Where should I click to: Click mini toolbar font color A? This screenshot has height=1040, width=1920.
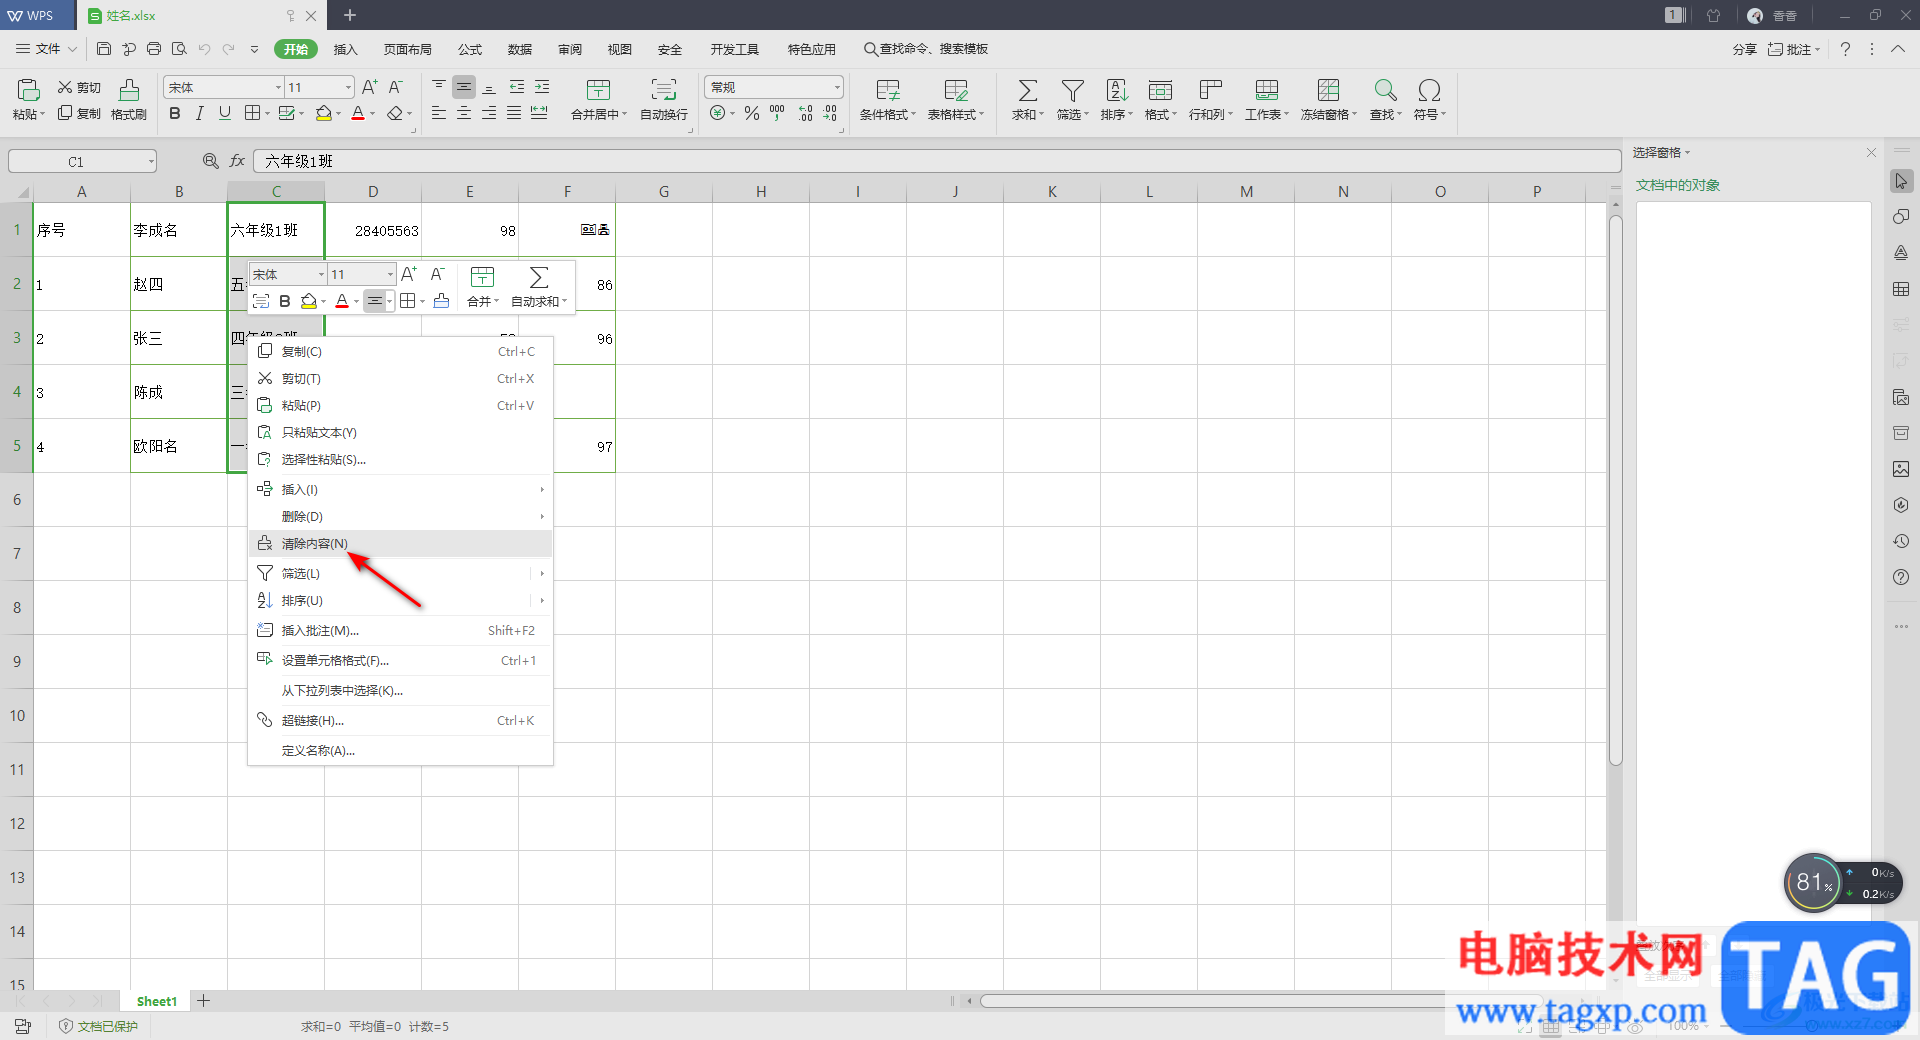[342, 301]
